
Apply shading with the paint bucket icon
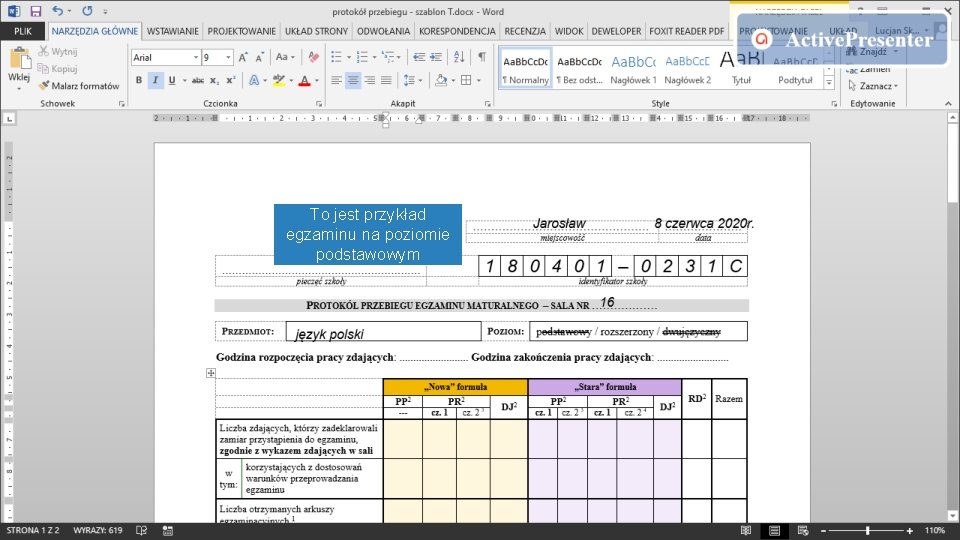pyautogui.click(x=441, y=80)
